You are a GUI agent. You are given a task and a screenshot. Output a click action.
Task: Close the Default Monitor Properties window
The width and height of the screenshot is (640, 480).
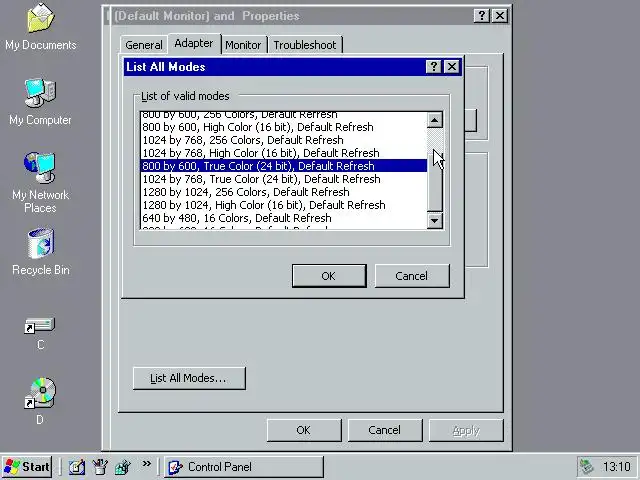click(x=500, y=16)
